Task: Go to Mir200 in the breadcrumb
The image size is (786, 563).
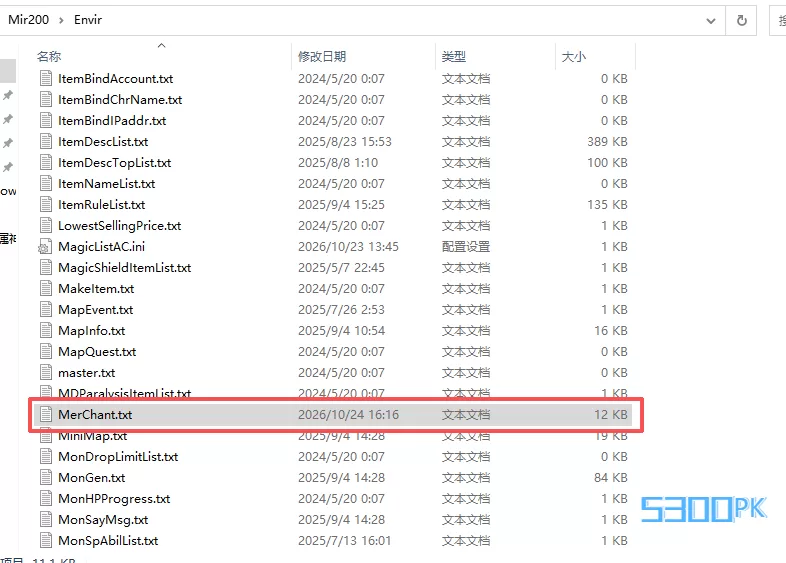Action: [29, 20]
